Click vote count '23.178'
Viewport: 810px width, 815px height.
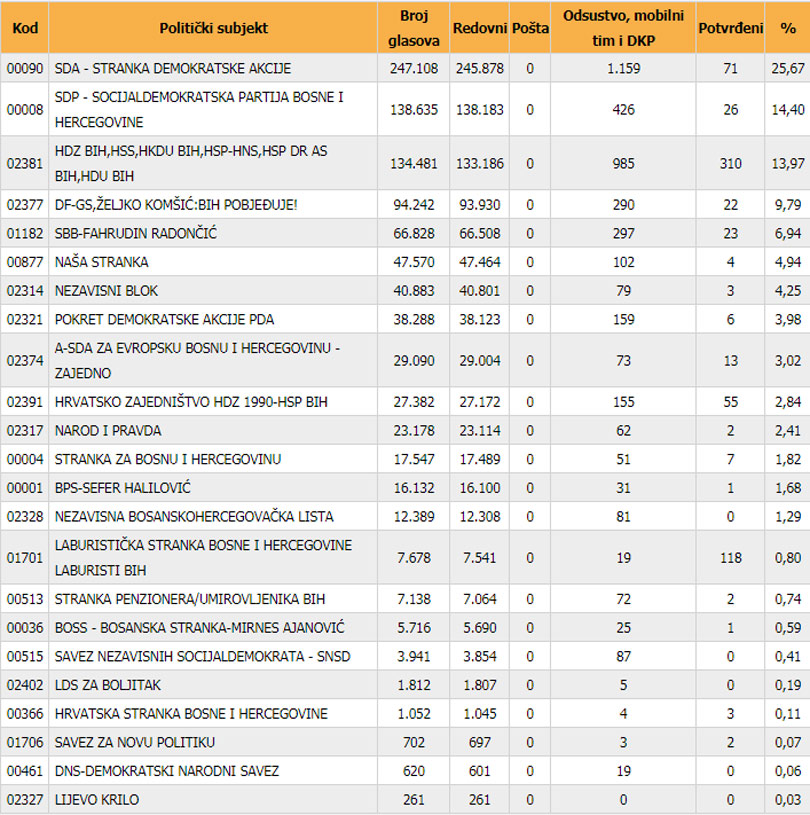(414, 430)
